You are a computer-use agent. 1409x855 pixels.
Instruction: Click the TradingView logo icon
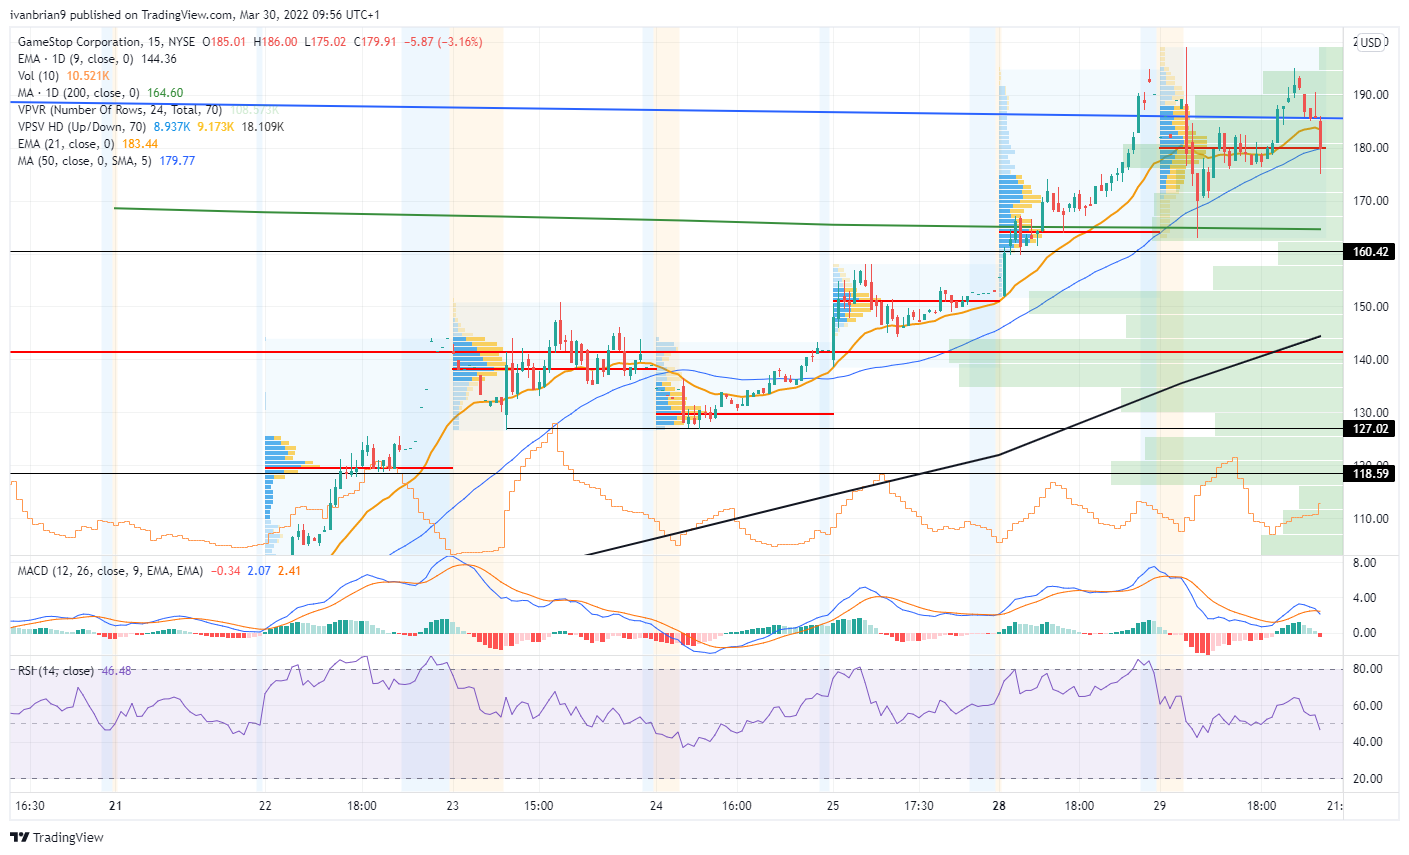coord(19,838)
